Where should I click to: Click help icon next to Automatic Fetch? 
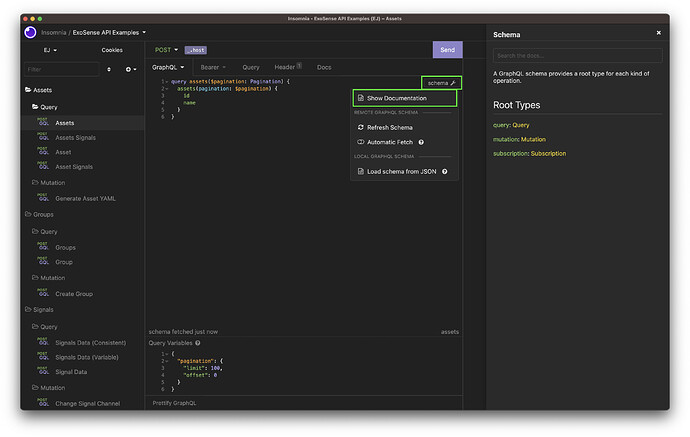(421, 142)
